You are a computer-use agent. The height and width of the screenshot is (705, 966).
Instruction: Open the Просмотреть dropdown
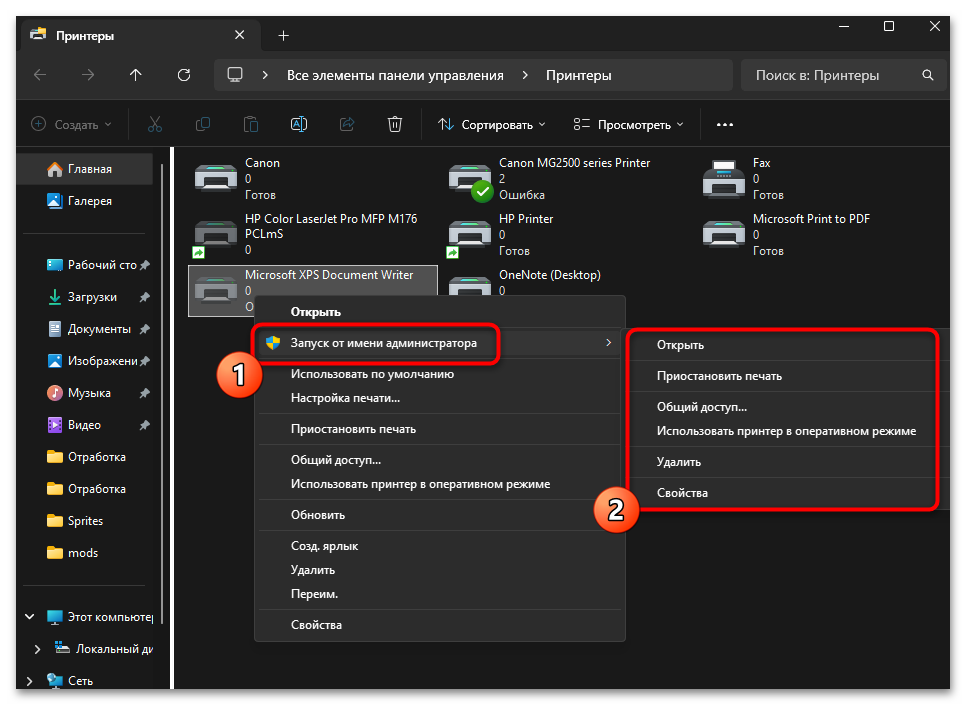628,124
